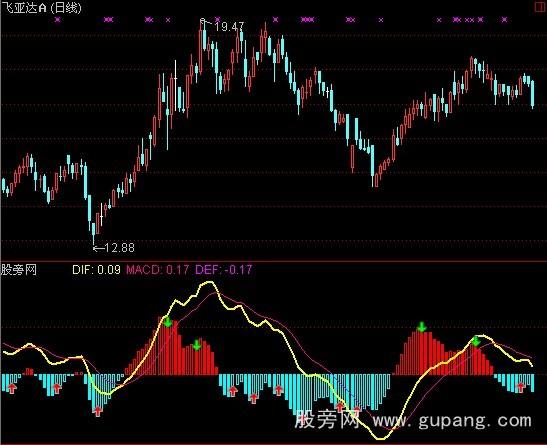
Task: Select the 飞亚达A stock name title
Action: tap(24, 8)
